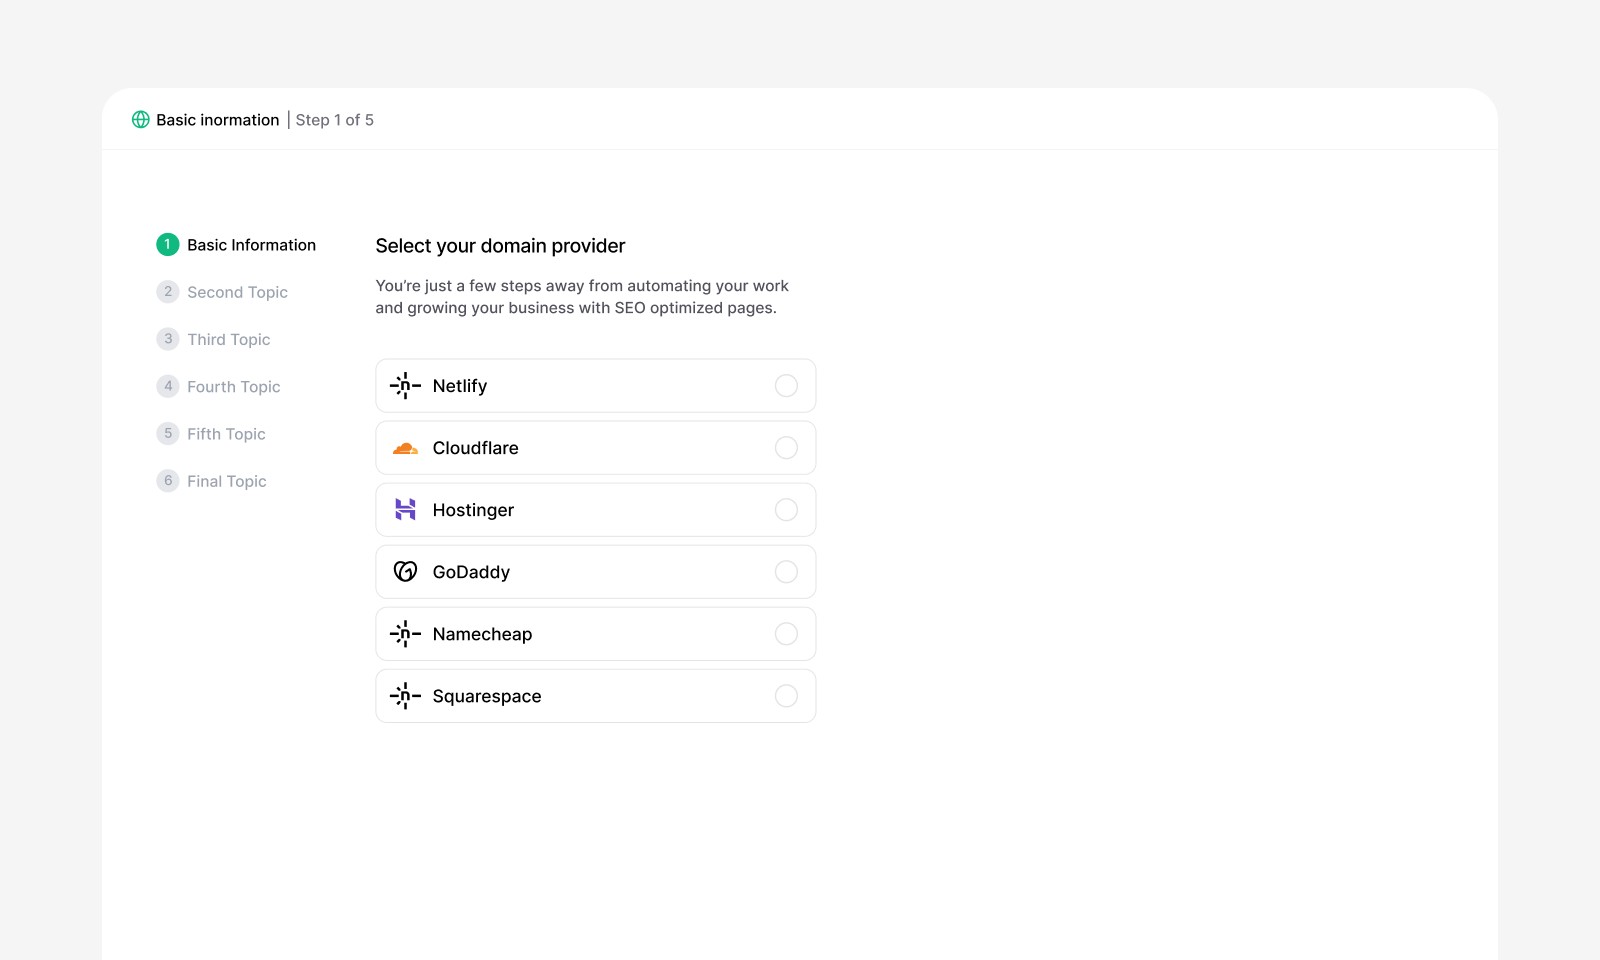Select the Hostinger radio button
The height and width of the screenshot is (960, 1600).
[787, 510]
